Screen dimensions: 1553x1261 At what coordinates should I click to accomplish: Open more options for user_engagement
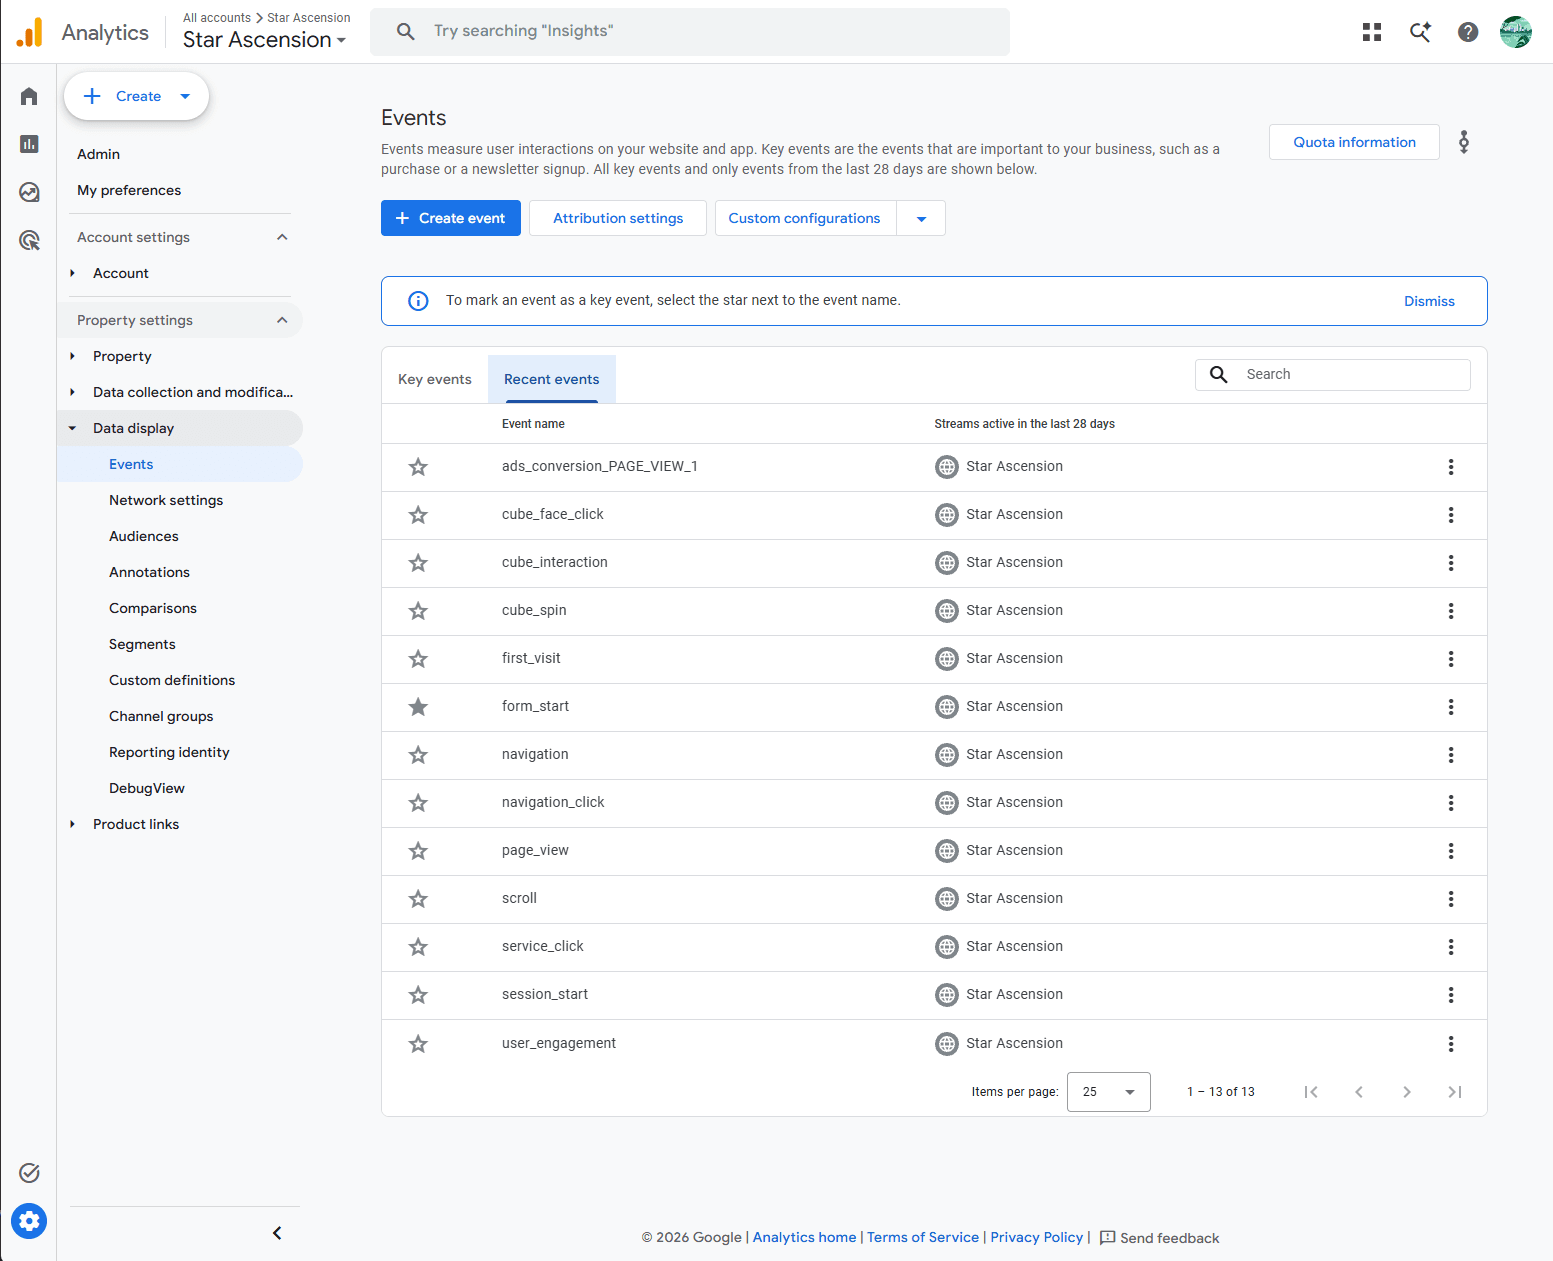[1451, 1044]
